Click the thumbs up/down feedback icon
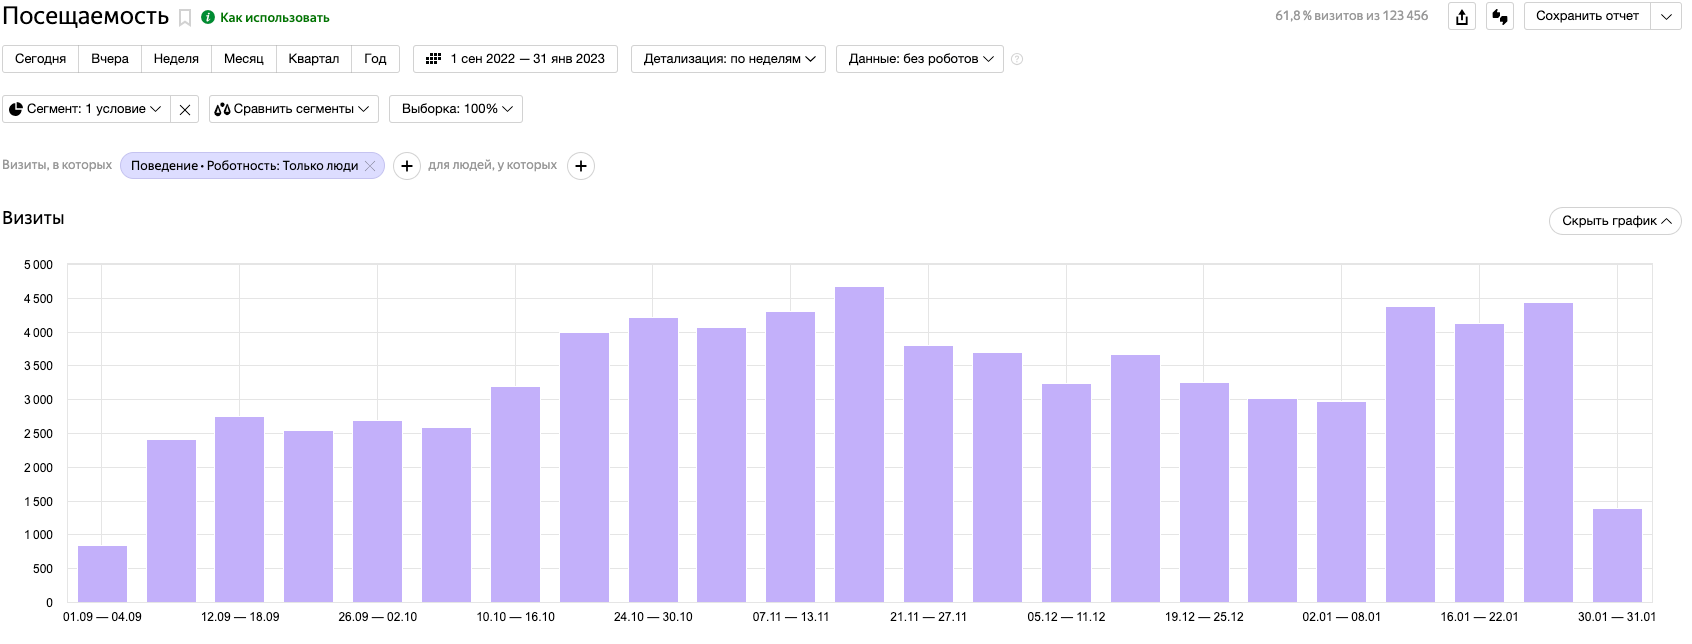 pyautogui.click(x=1499, y=17)
